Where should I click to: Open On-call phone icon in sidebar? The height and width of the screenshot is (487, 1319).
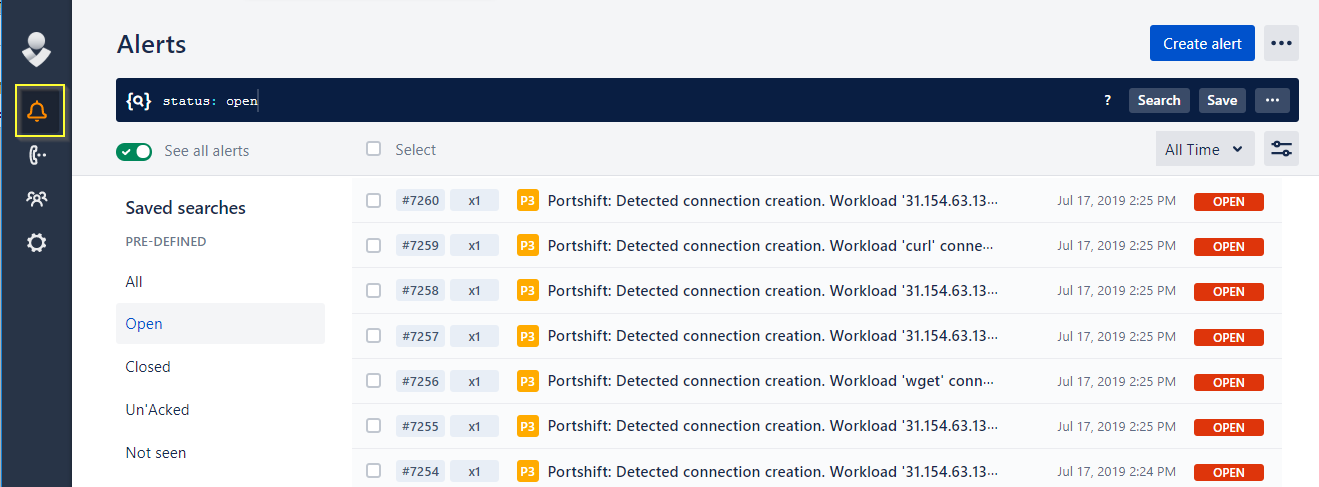tap(37, 154)
